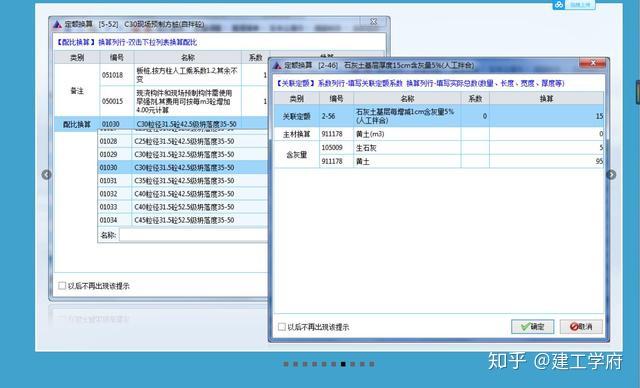Check 以后不再出现该提示 in the front dialog
Viewport: 640px width, 388px height.
(x=282, y=327)
